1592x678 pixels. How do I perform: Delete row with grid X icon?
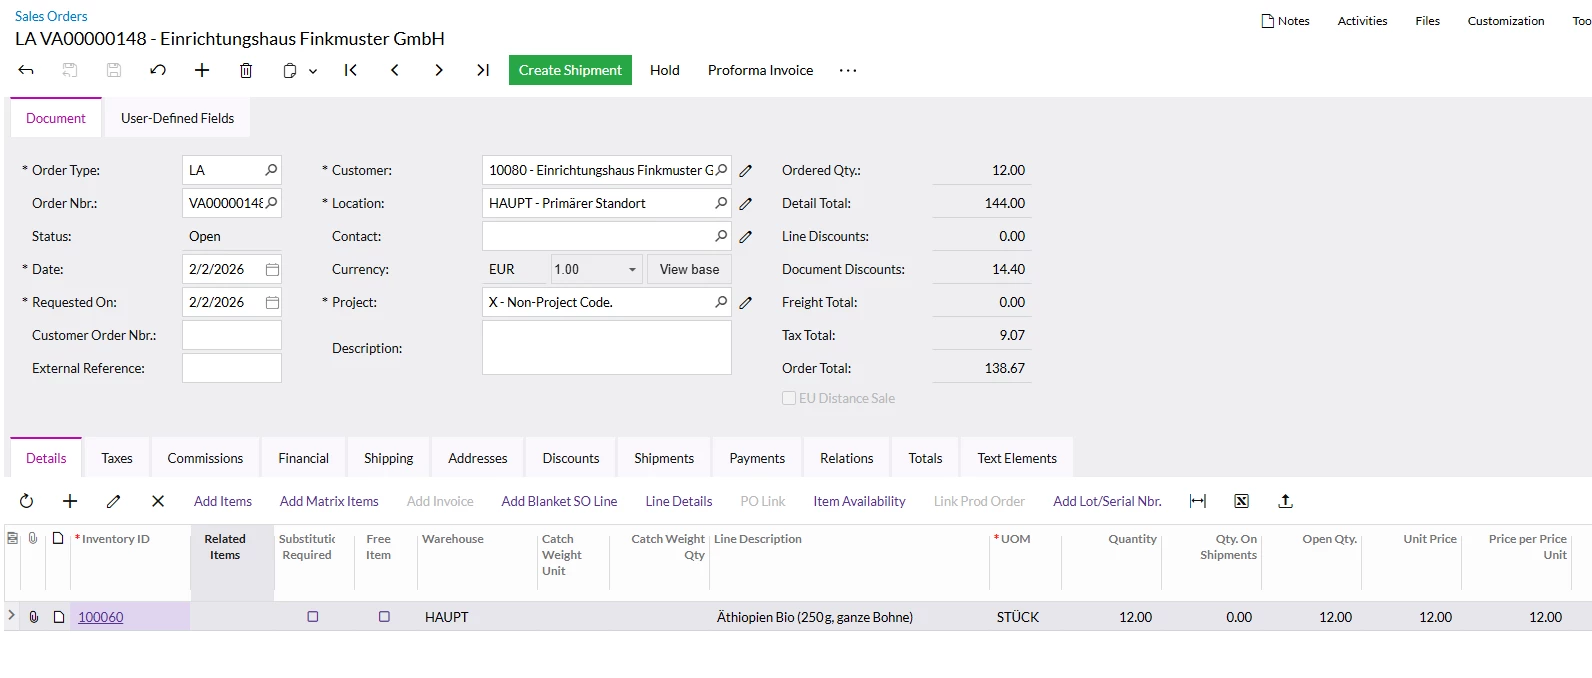[158, 501]
